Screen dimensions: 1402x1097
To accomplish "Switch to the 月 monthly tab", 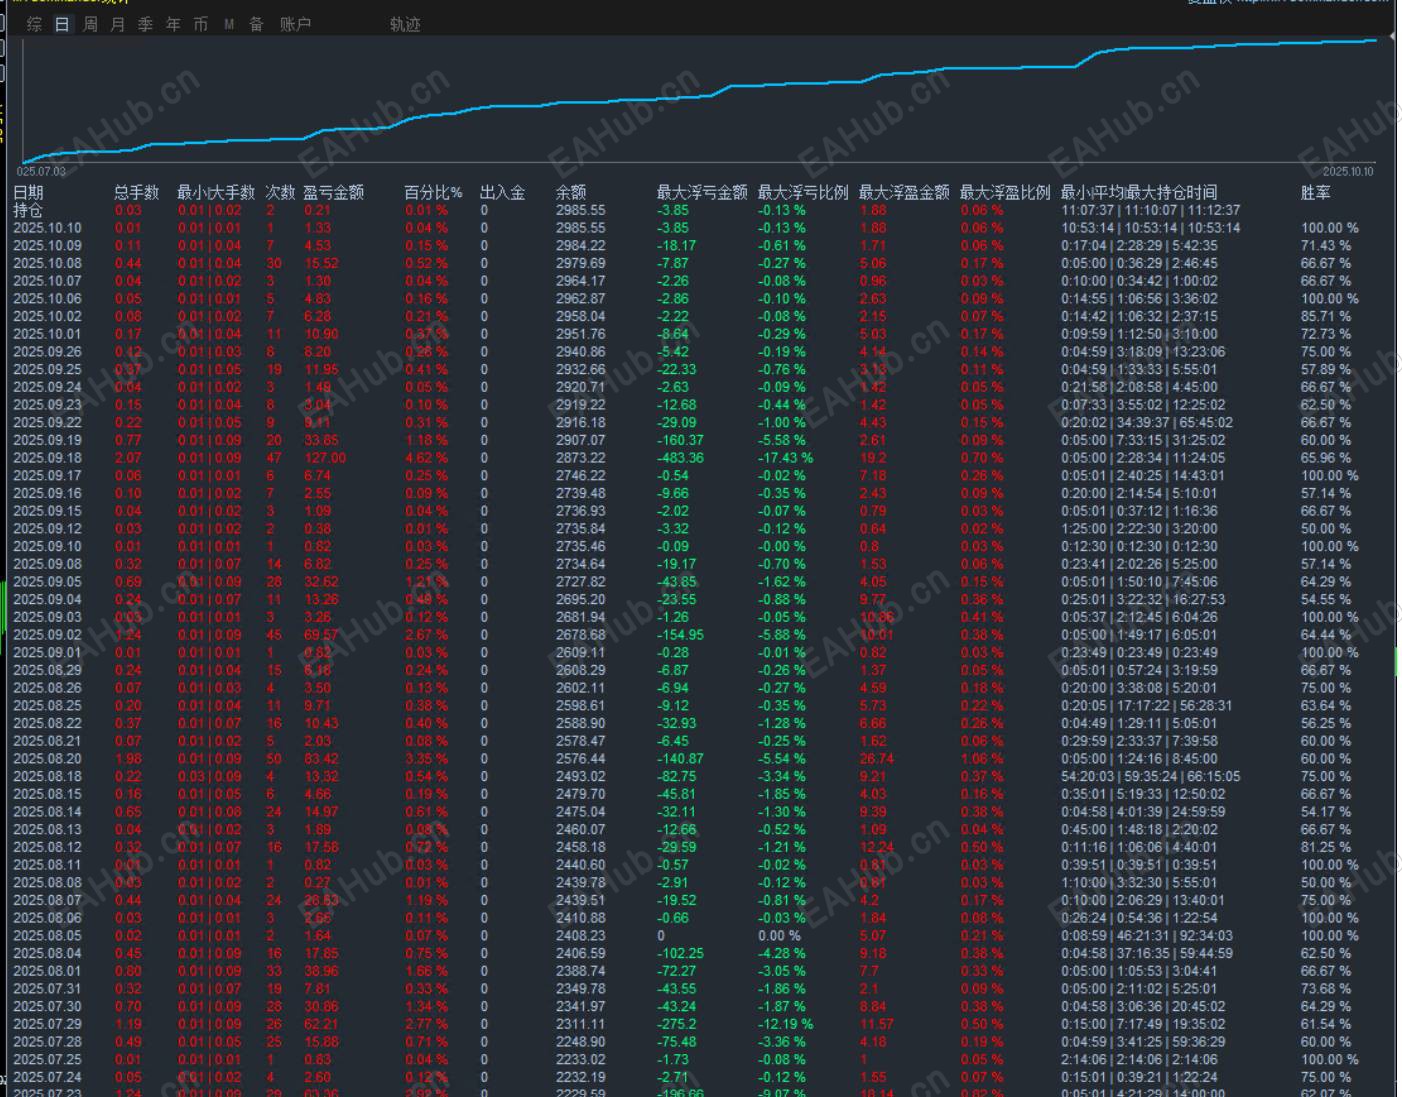I will tap(118, 24).
